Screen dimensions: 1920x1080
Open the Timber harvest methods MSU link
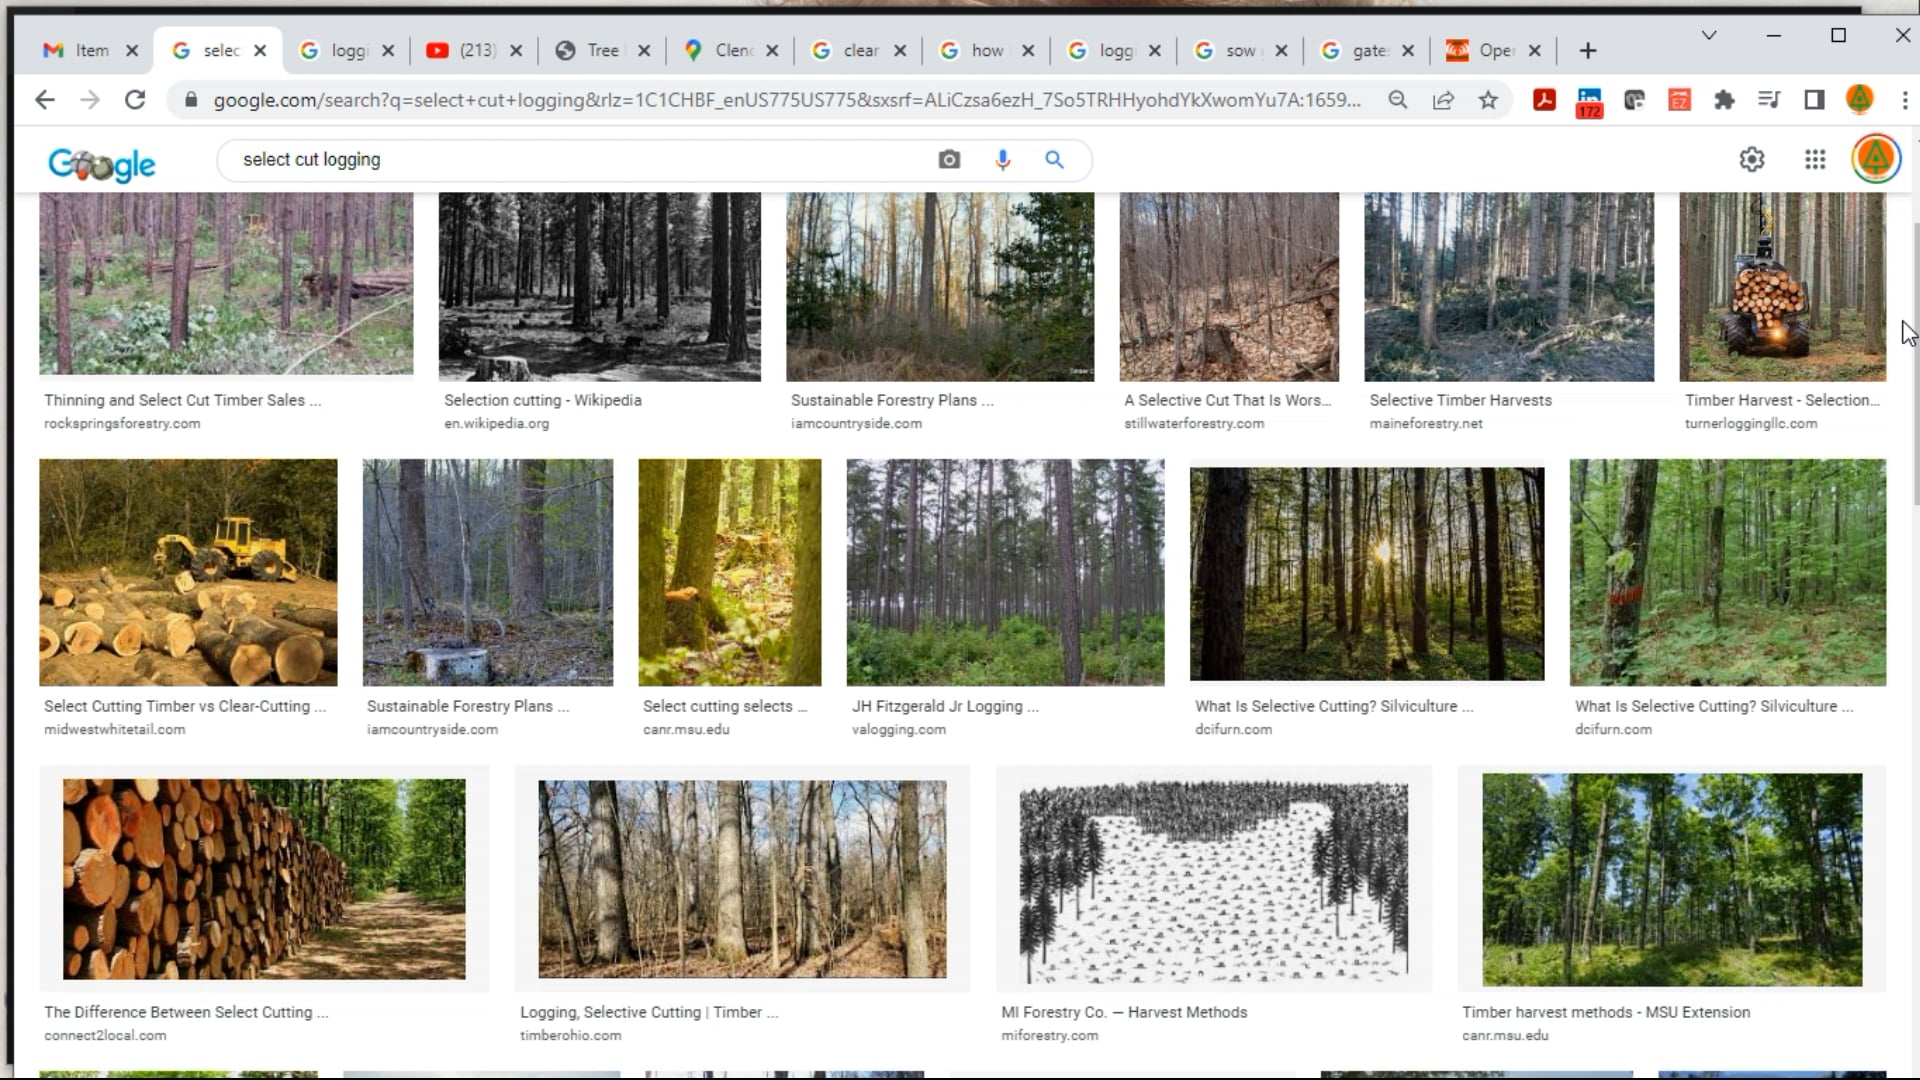pos(1606,1011)
